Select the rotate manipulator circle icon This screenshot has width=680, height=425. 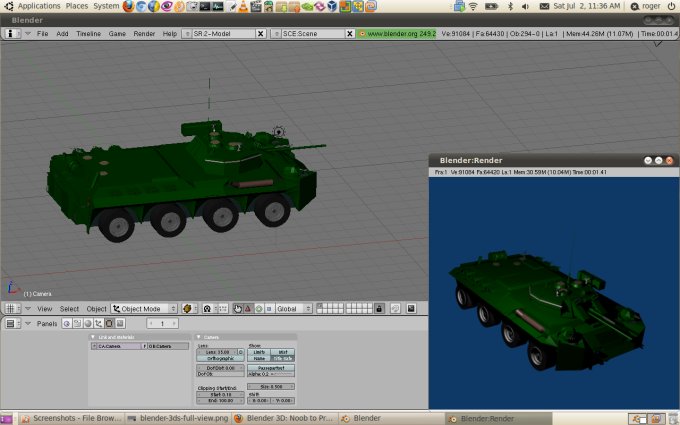[259, 309]
